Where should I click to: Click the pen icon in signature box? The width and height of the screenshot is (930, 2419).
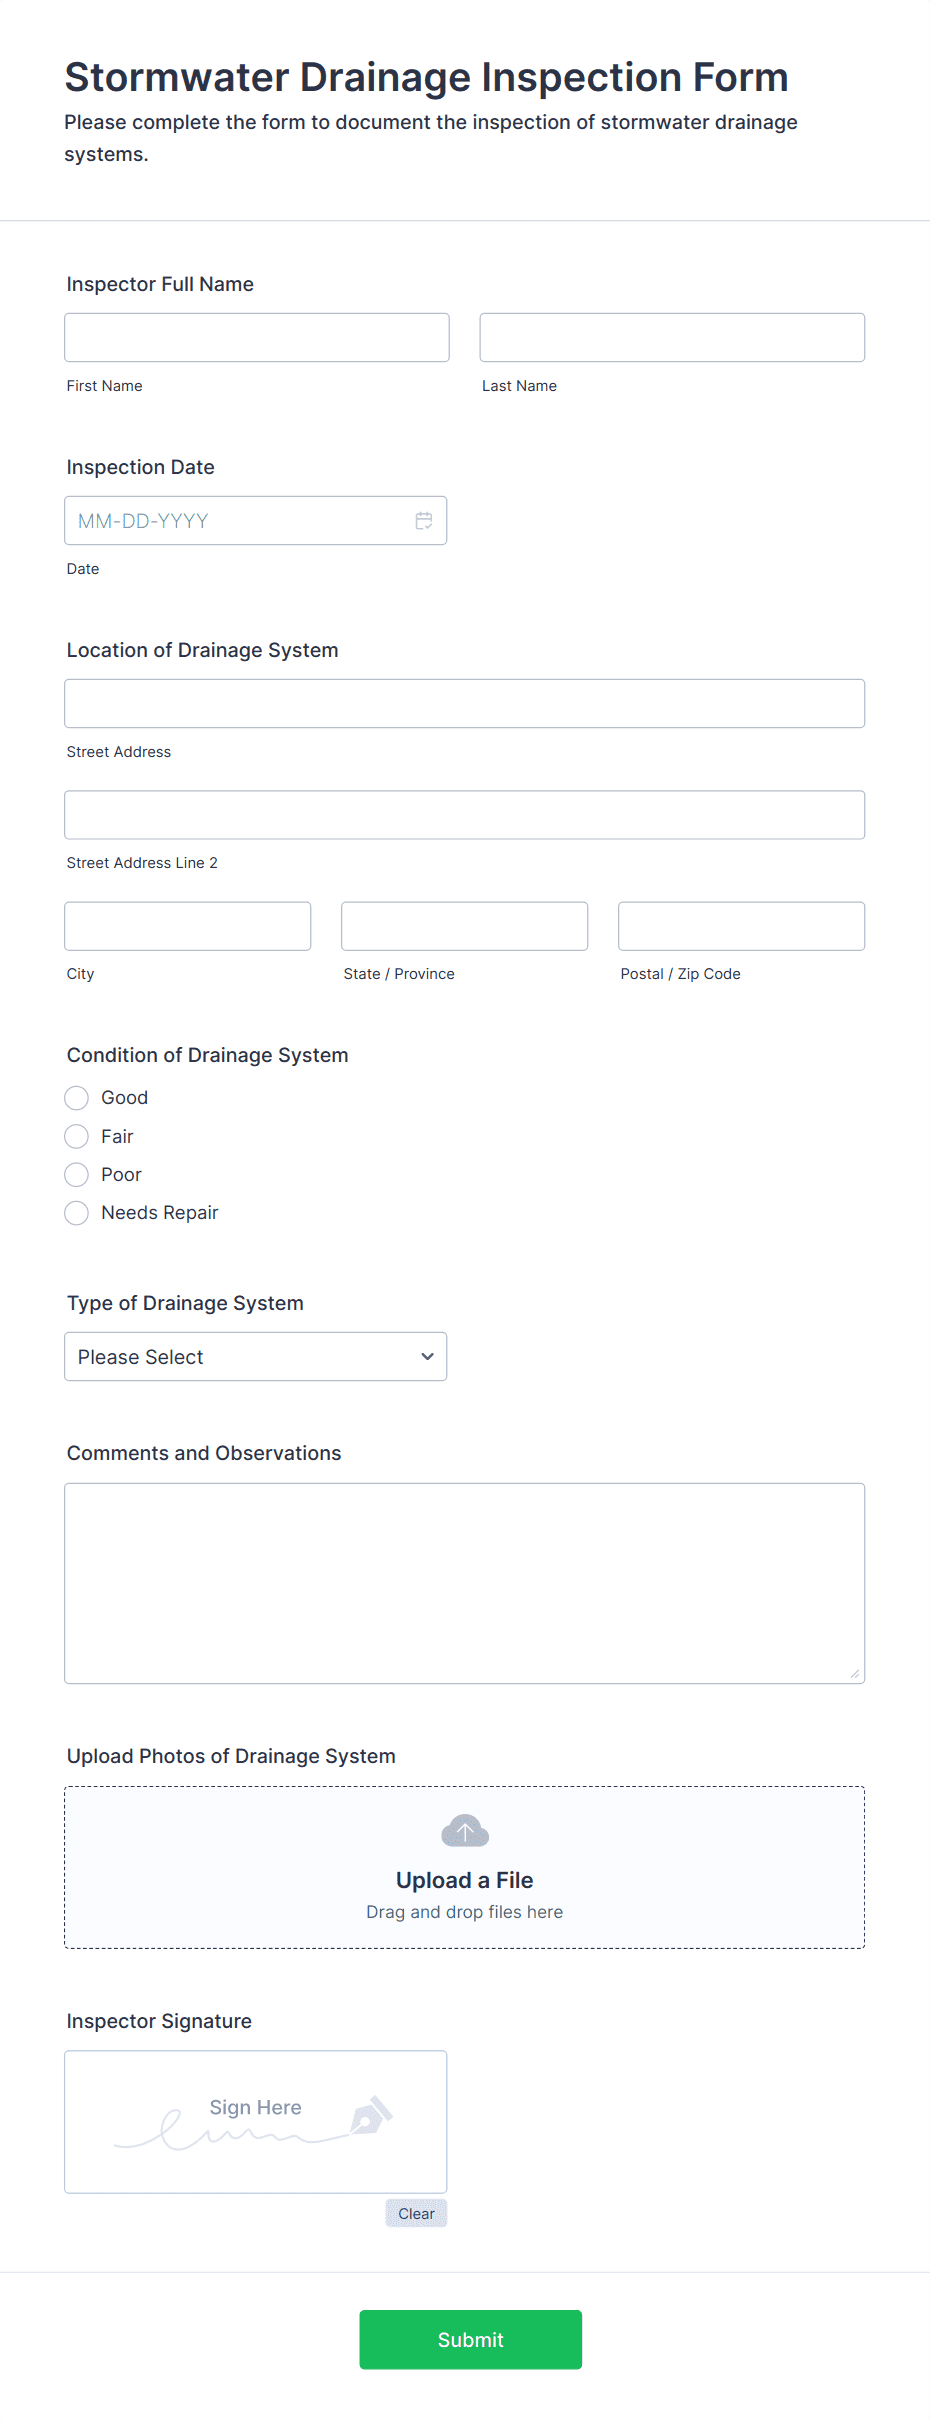click(371, 2115)
